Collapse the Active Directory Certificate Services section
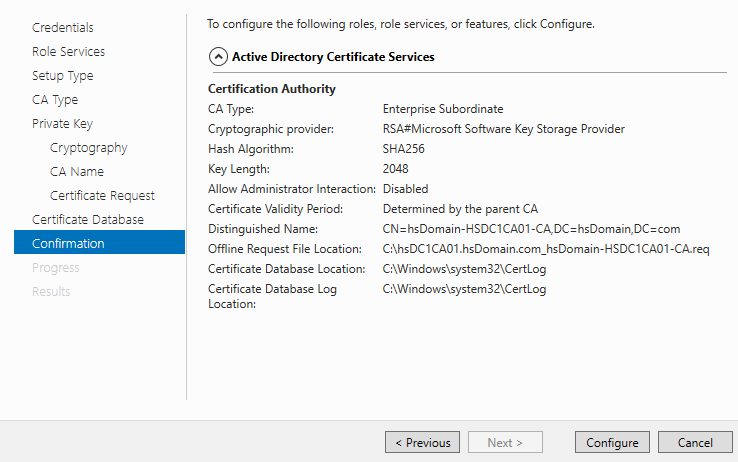The height and width of the screenshot is (462, 738). point(218,57)
